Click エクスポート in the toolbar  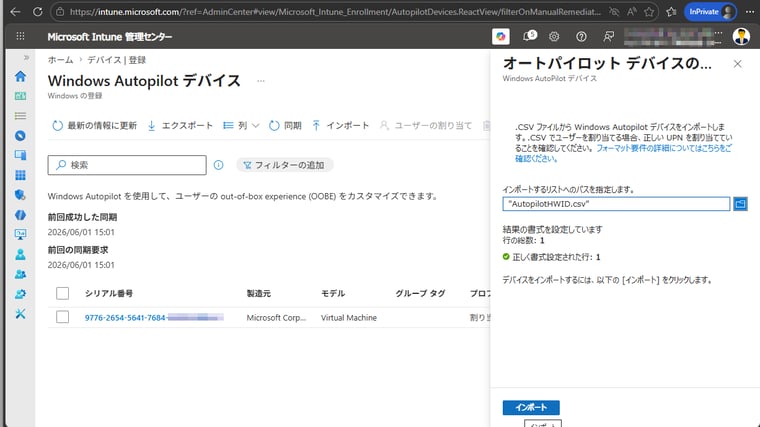pyautogui.click(x=180, y=126)
